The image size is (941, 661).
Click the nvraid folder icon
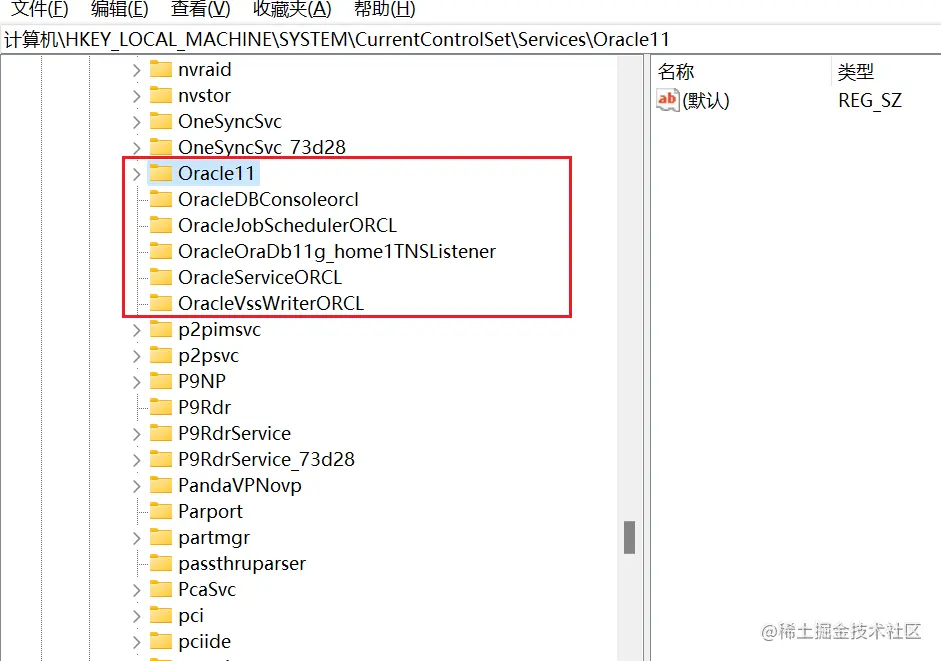[160, 69]
